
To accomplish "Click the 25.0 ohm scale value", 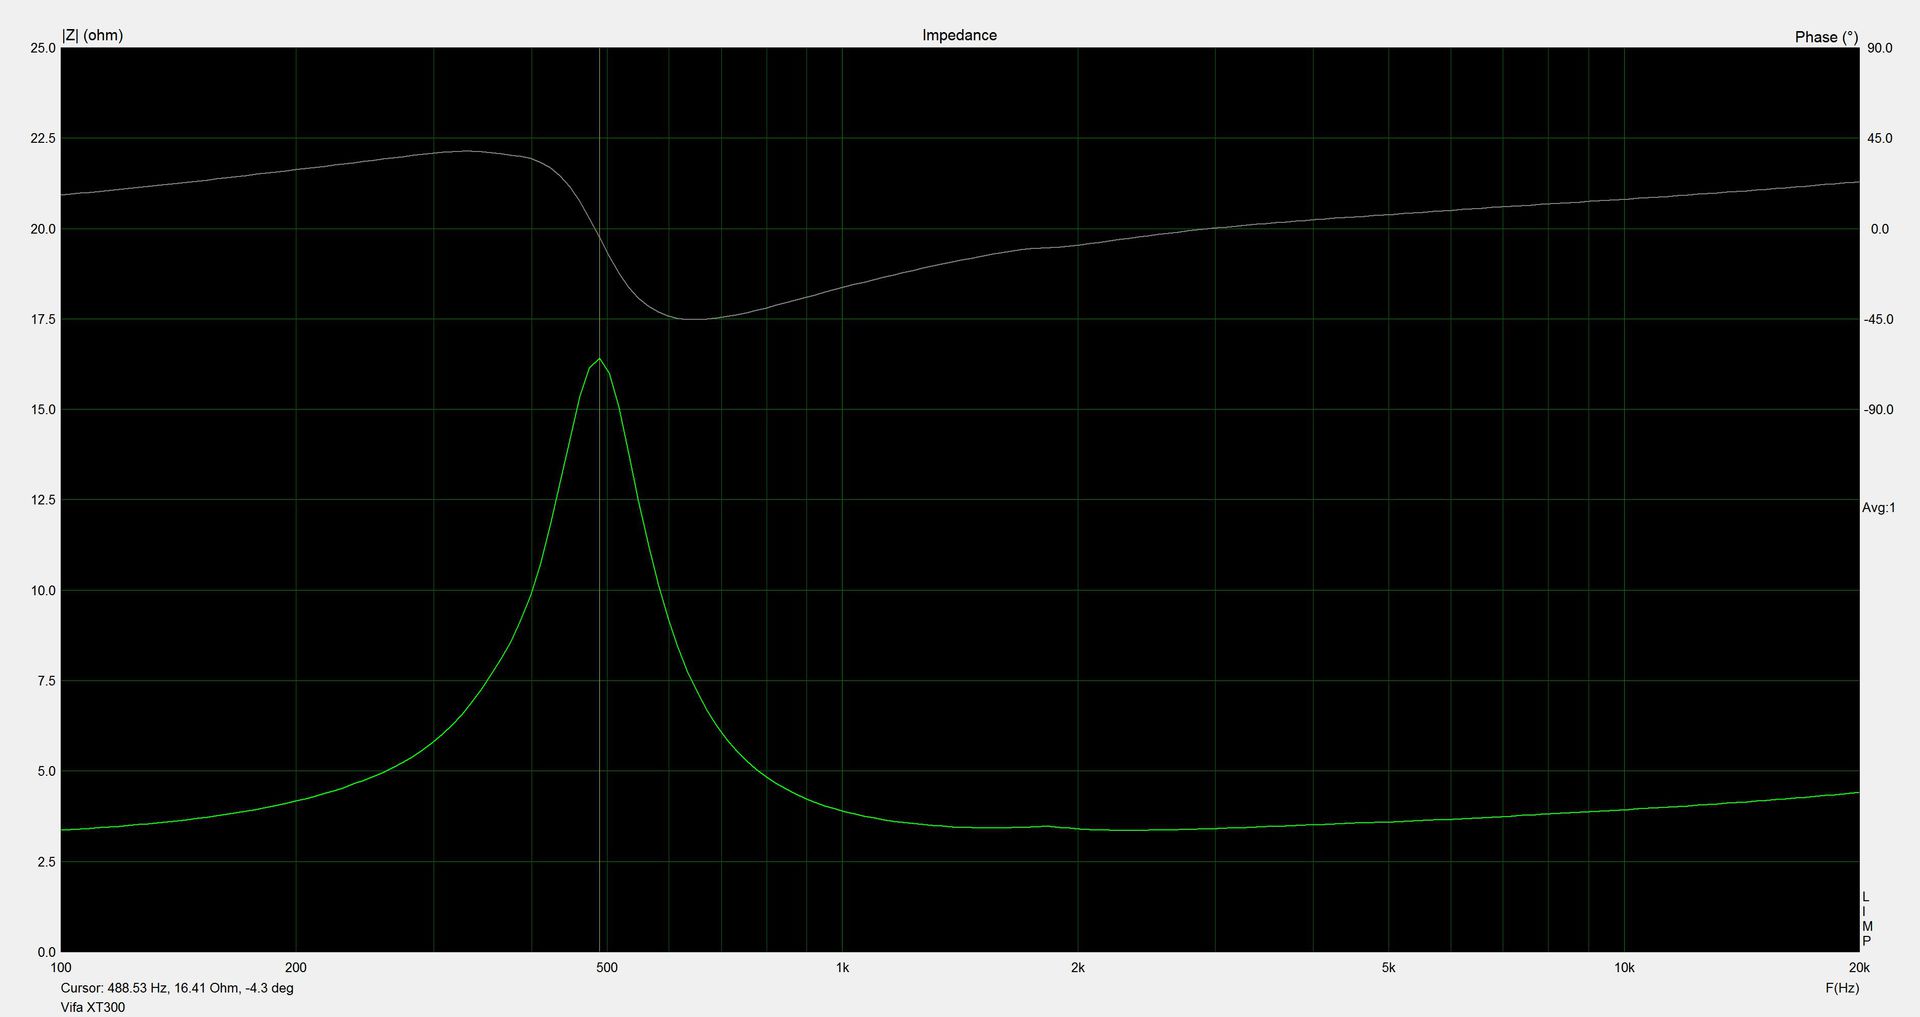I will pyautogui.click(x=43, y=48).
